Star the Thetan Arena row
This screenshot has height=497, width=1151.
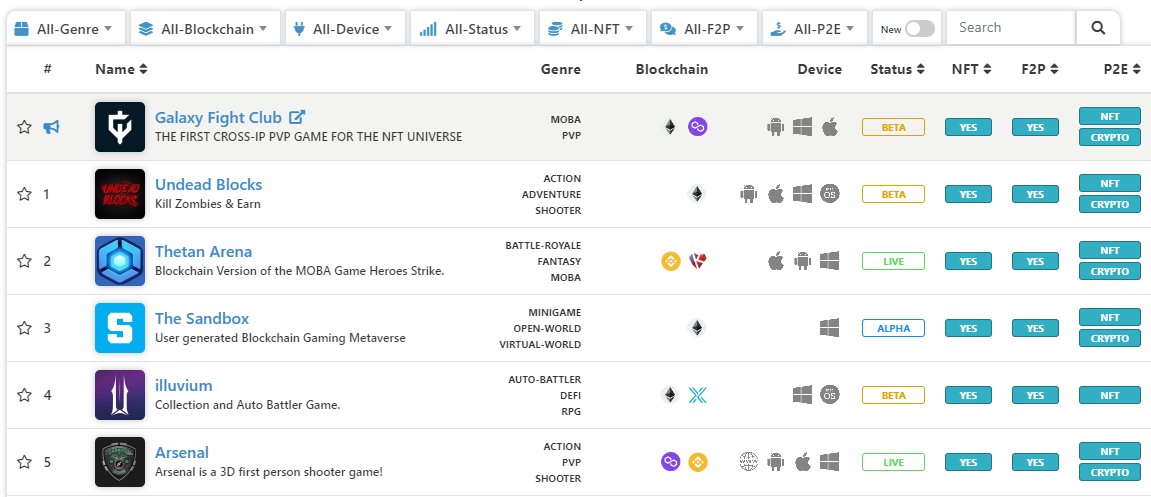(x=24, y=261)
